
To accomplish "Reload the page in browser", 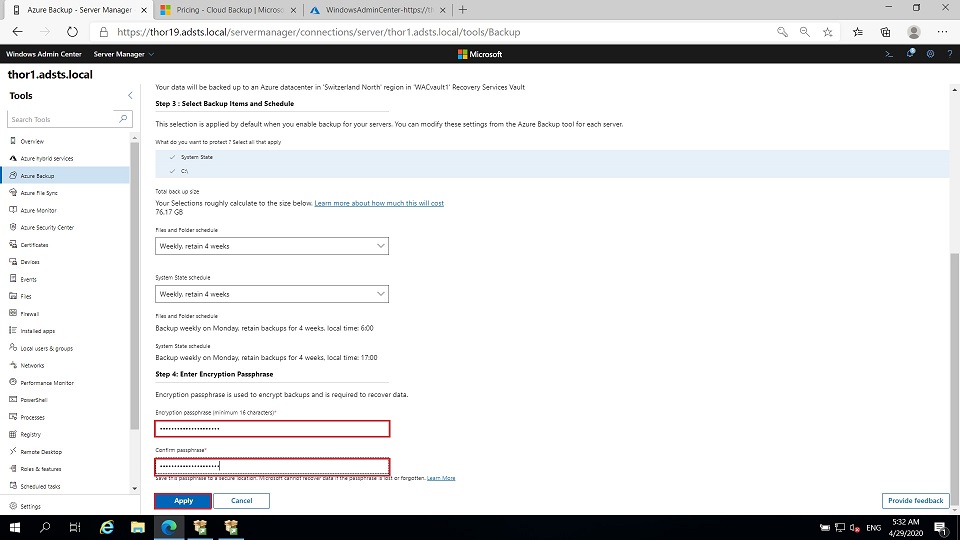I will [72, 32].
